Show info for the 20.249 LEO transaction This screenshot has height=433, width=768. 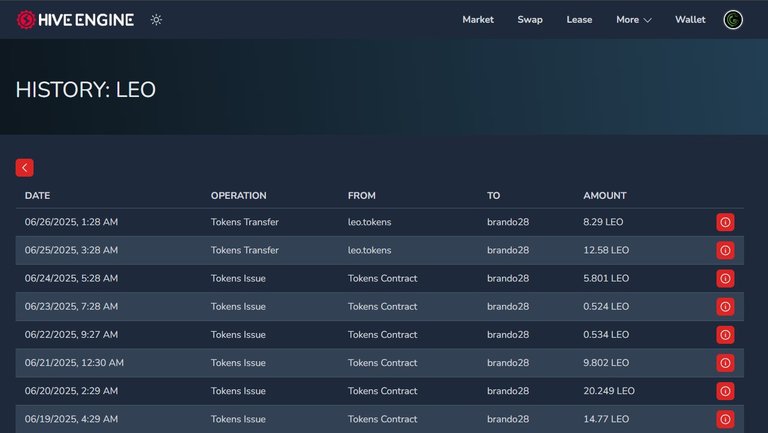[x=725, y=391]
